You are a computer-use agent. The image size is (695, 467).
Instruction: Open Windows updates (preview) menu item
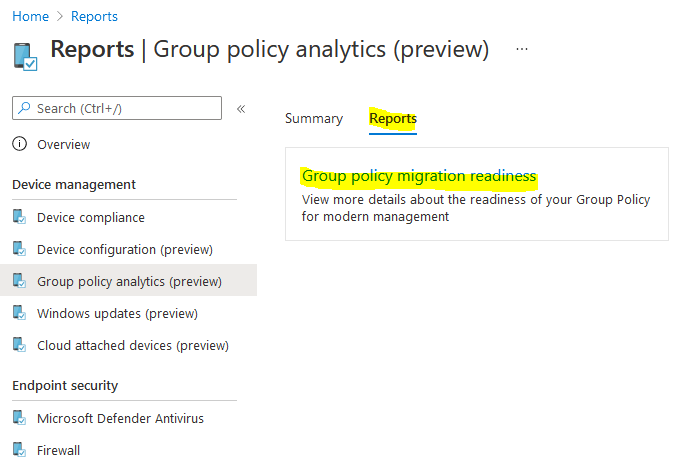pyautogui.click(x=117, y=313)
